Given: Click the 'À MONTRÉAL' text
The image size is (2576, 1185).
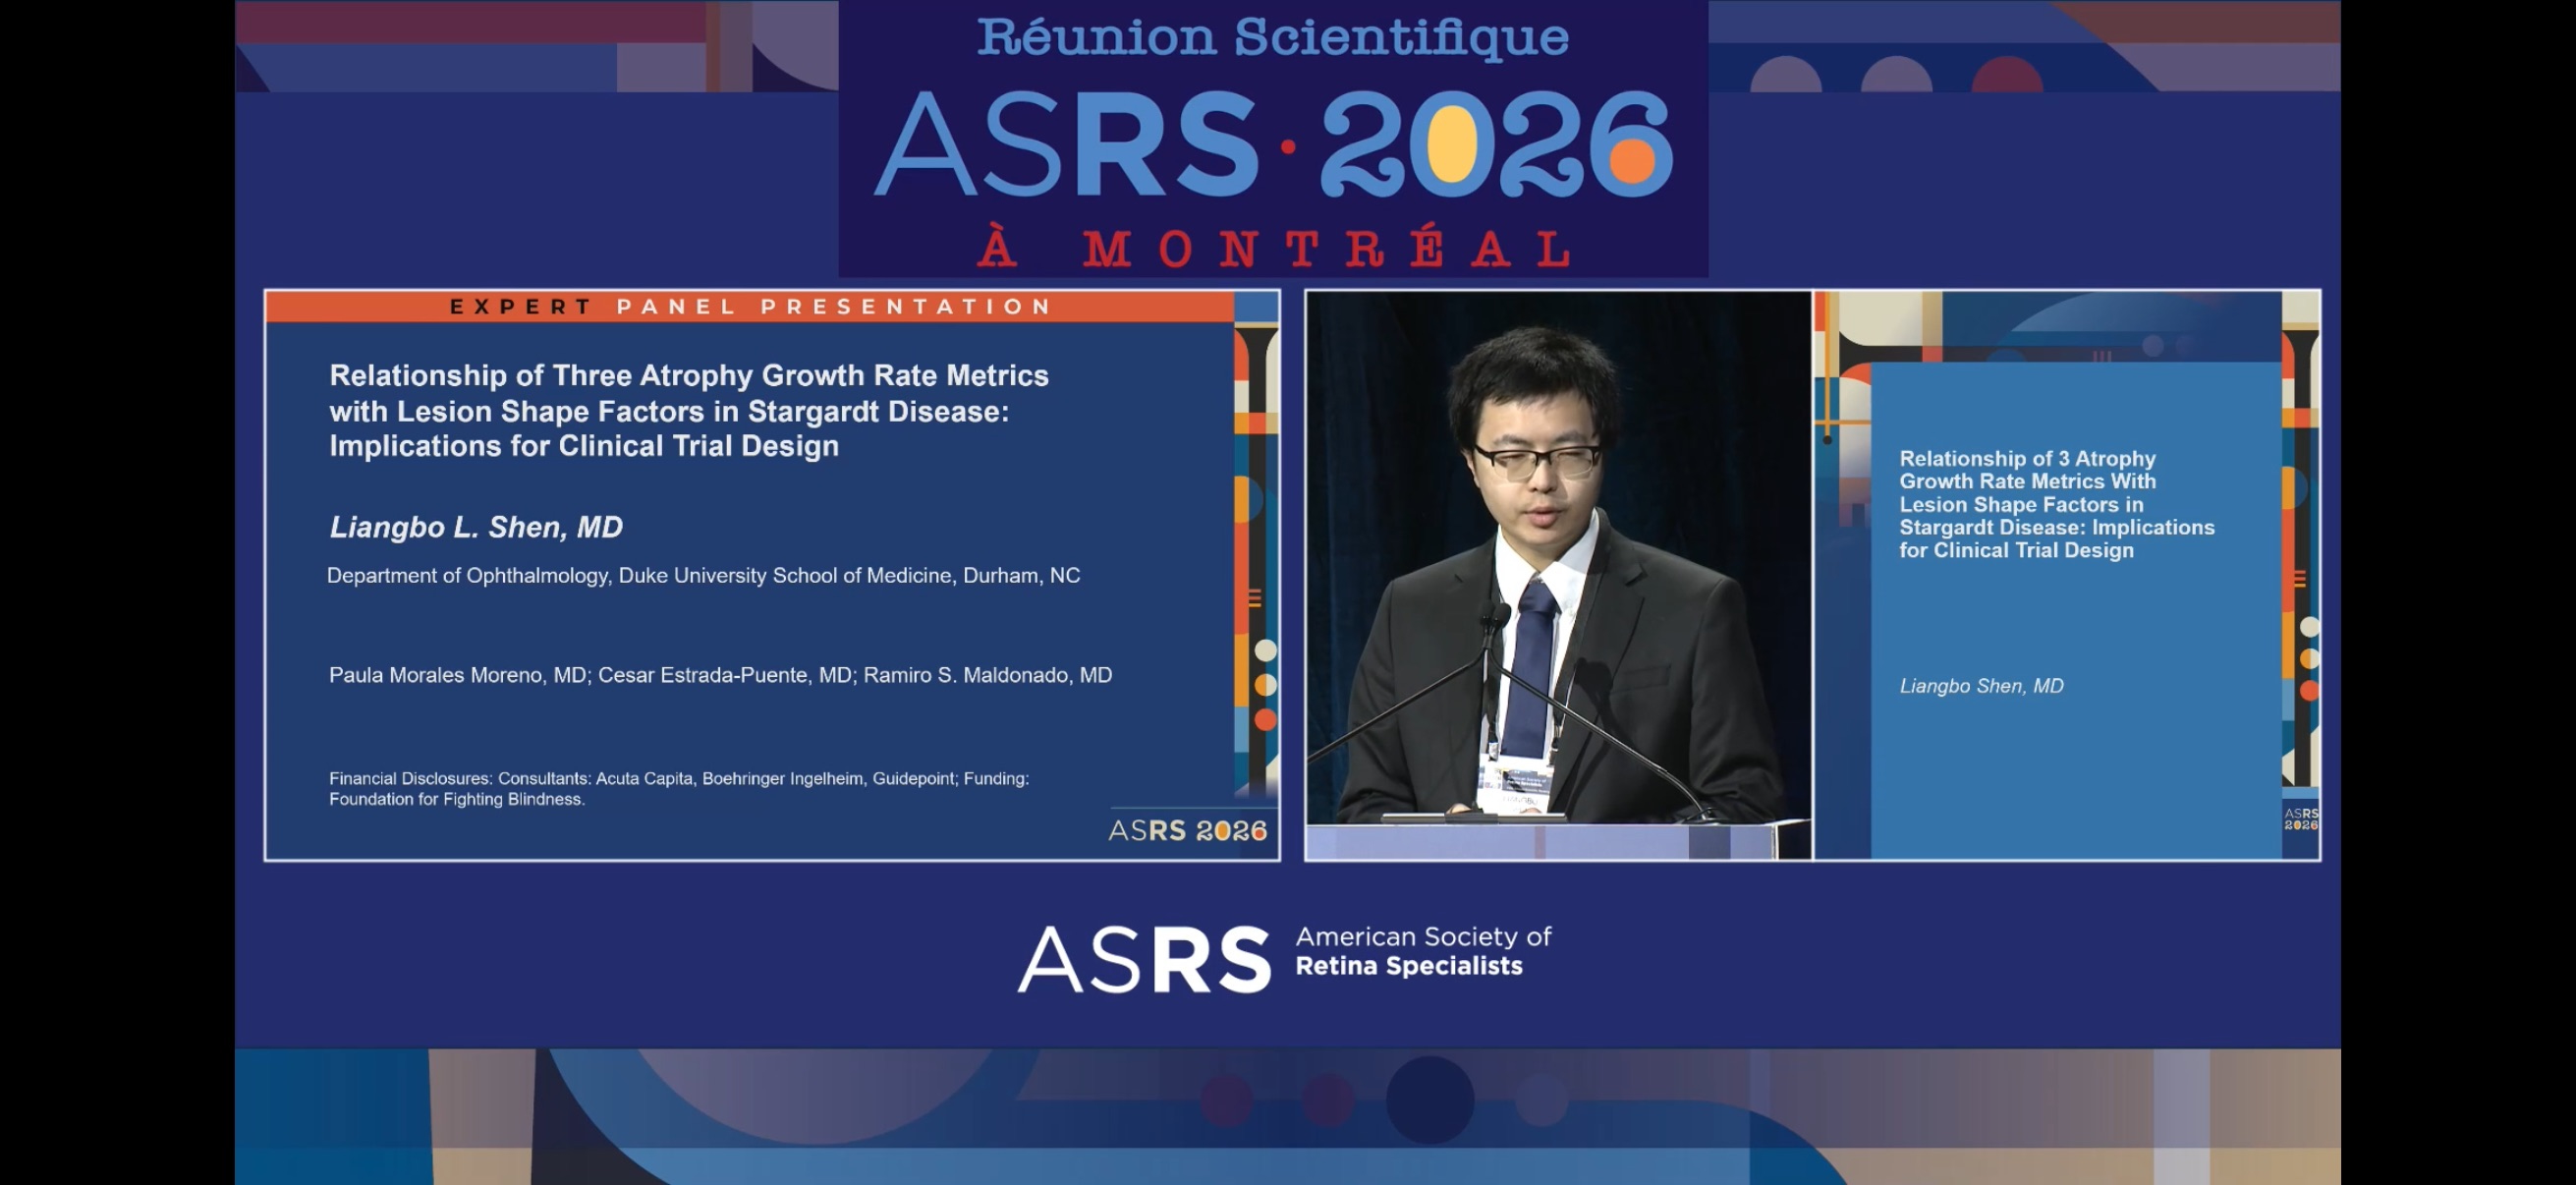Looking at the screenshot, I should tap(1276, 248).
